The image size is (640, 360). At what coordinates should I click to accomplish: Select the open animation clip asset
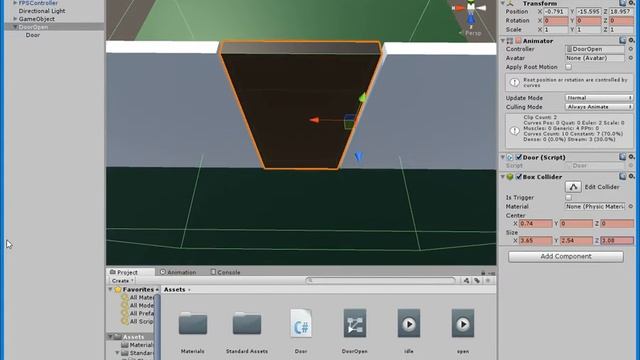pos(463,323)
